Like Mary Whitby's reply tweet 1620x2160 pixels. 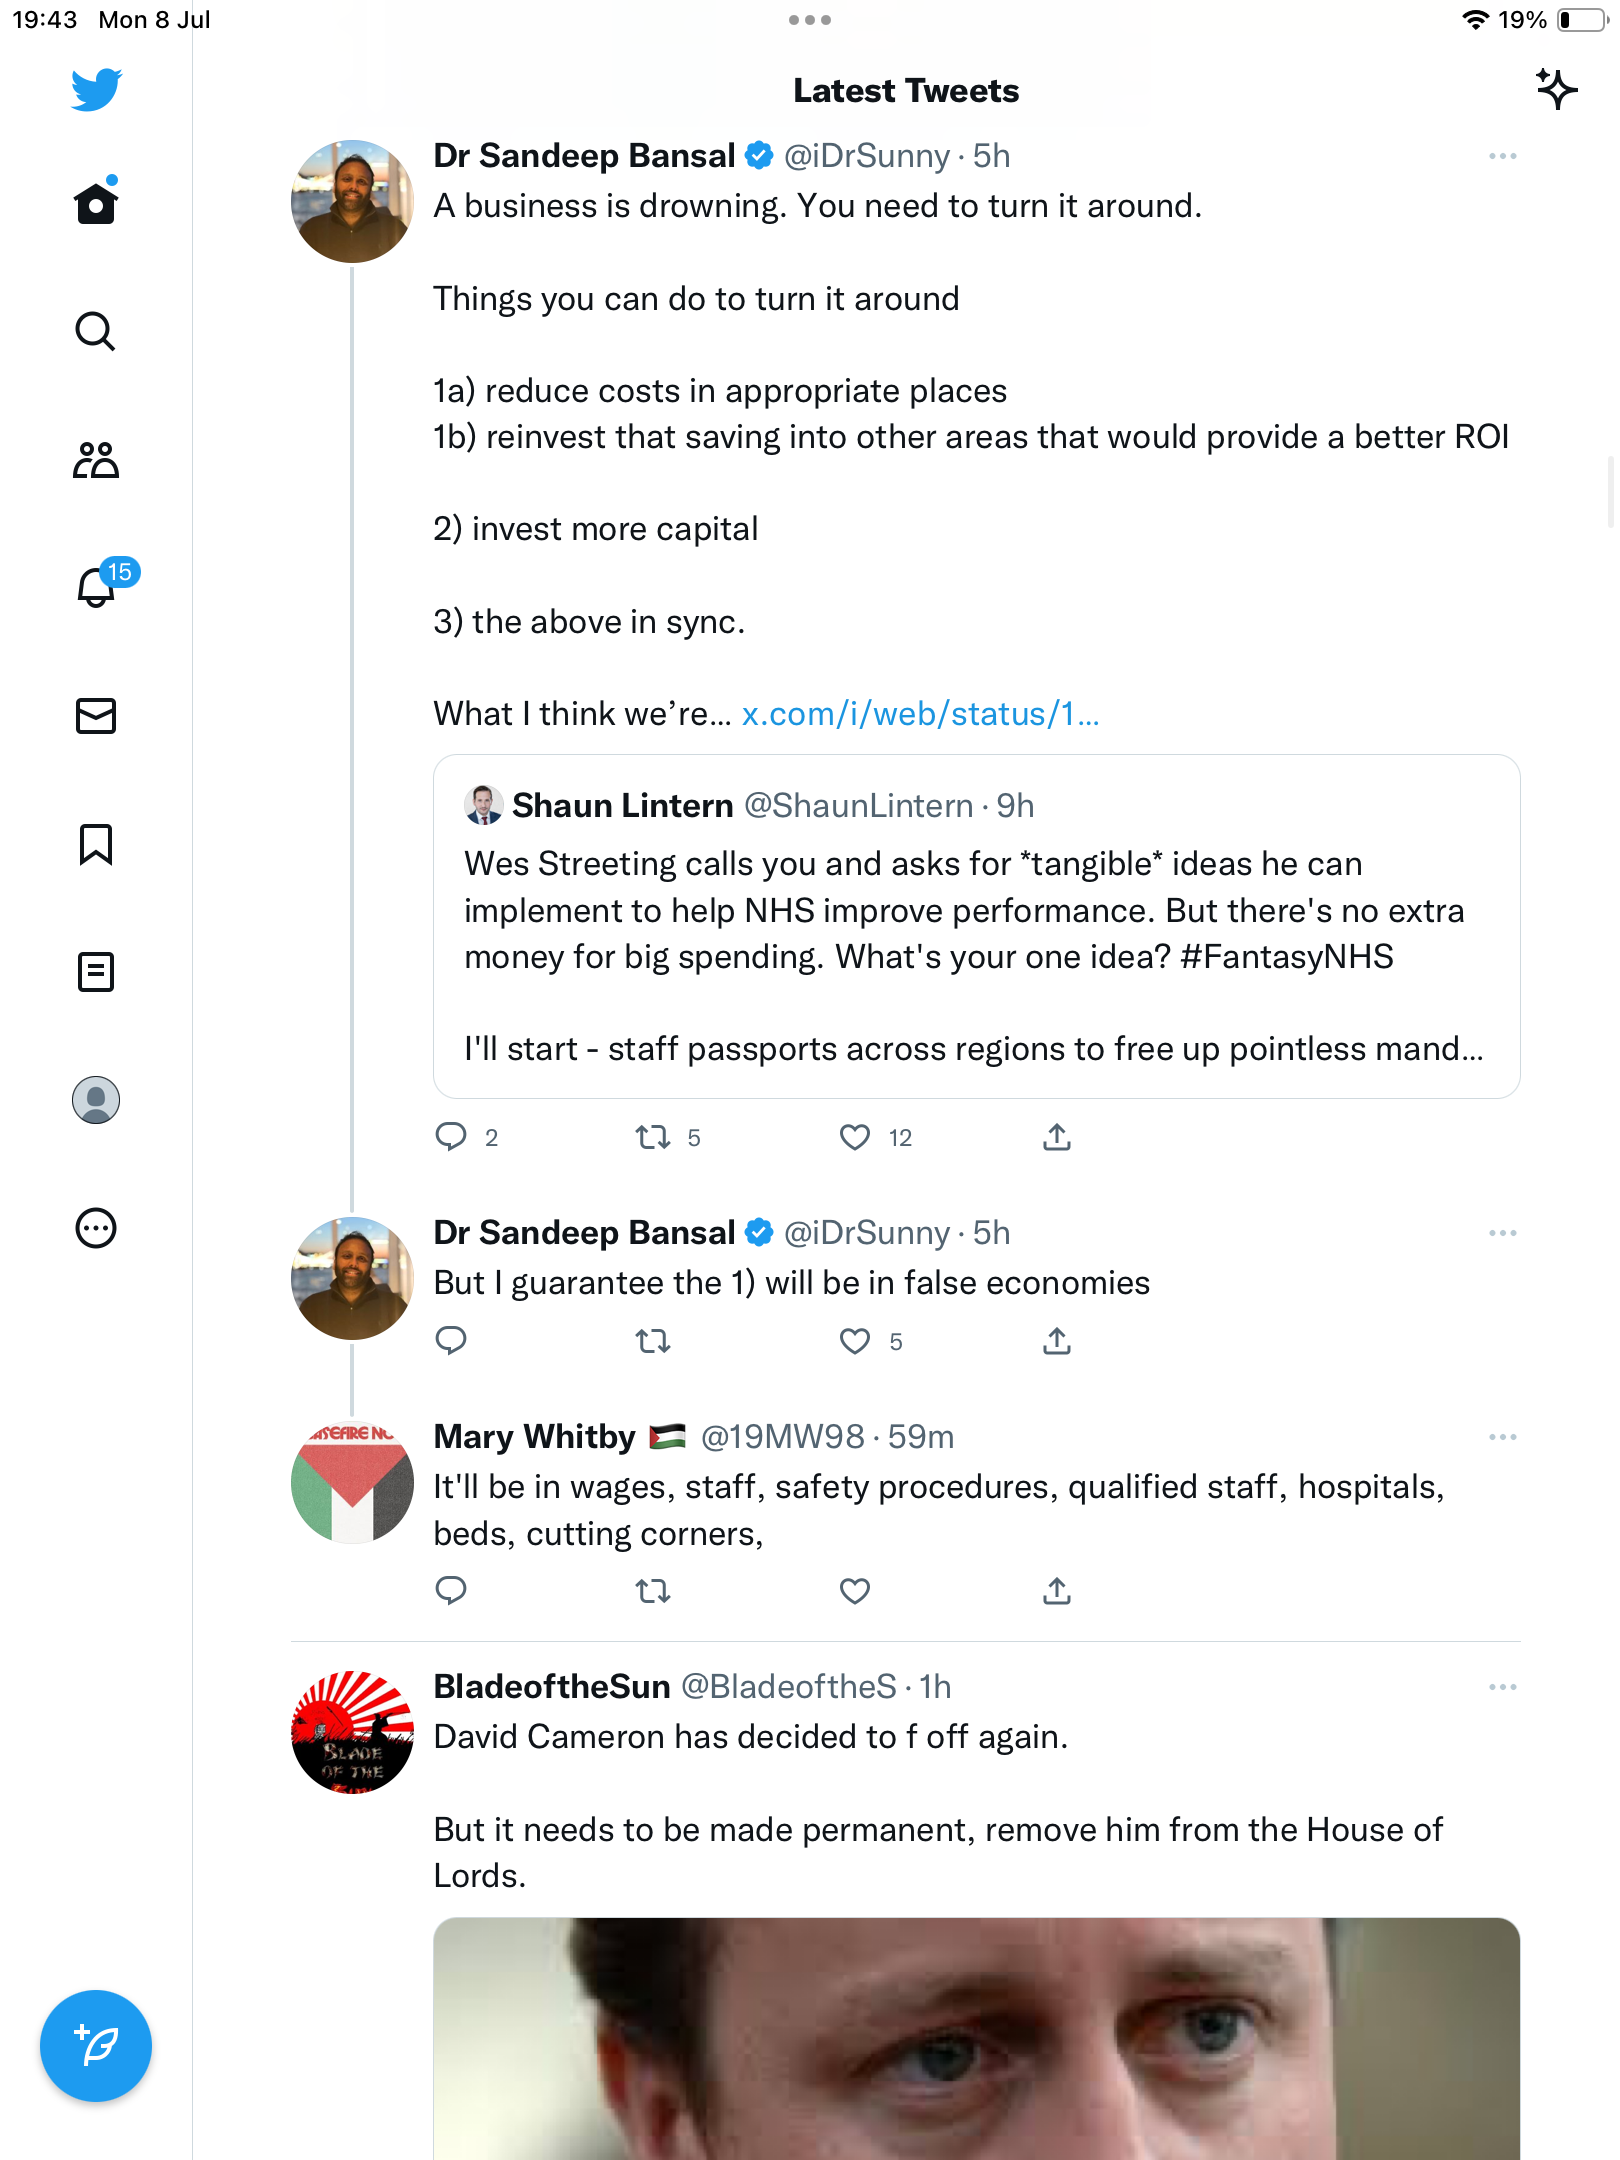click(x=855, y=1590)
